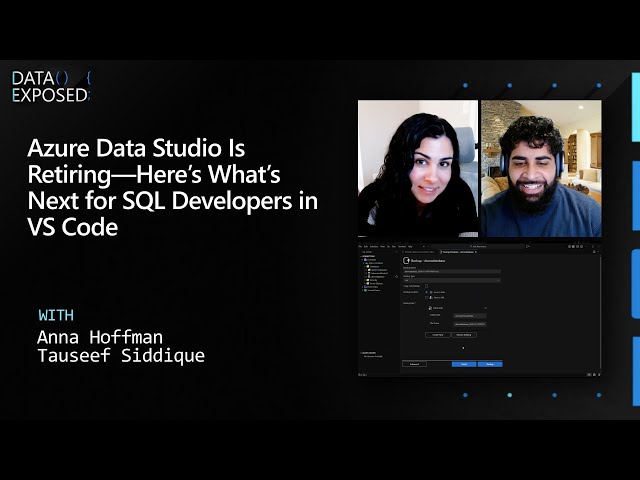Select the left webcam video of the woman
Image resolution: width=640 pixels, height=480 pixels.
[x=418, y=168]
